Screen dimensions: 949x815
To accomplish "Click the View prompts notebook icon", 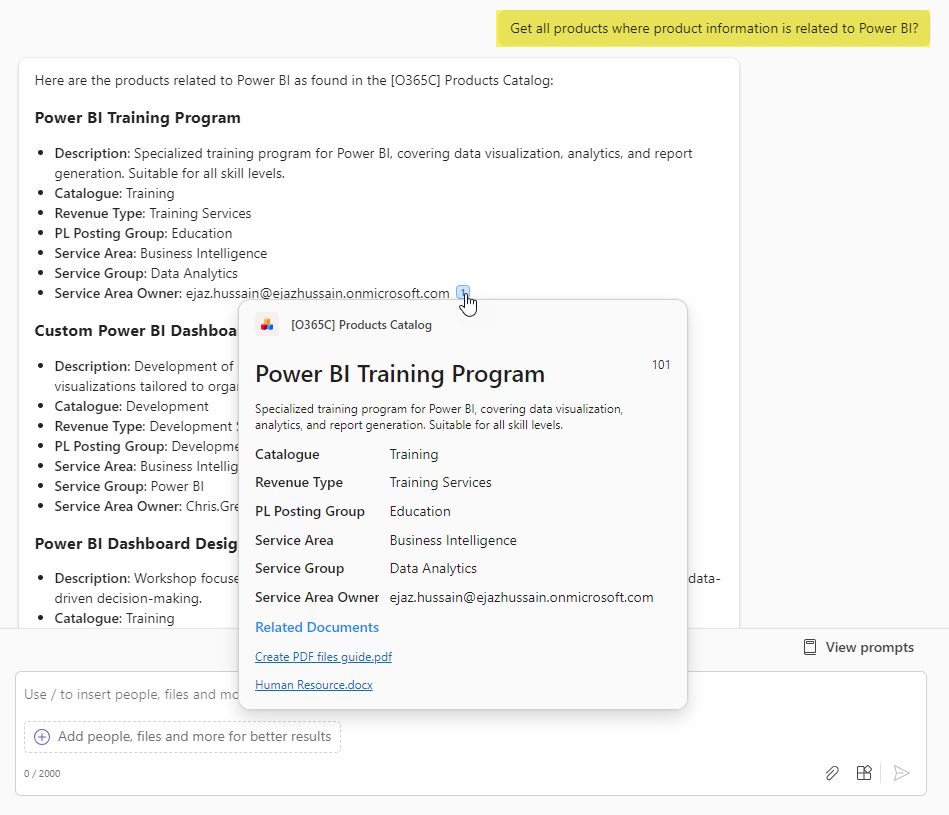I will [810, 647].
